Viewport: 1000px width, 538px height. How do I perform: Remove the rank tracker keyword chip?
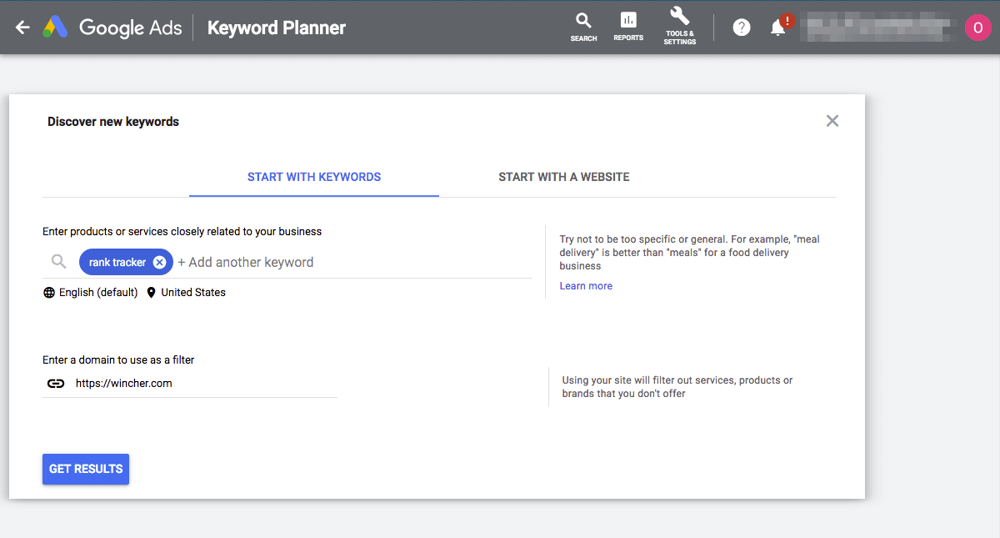(x=159, y=262)
